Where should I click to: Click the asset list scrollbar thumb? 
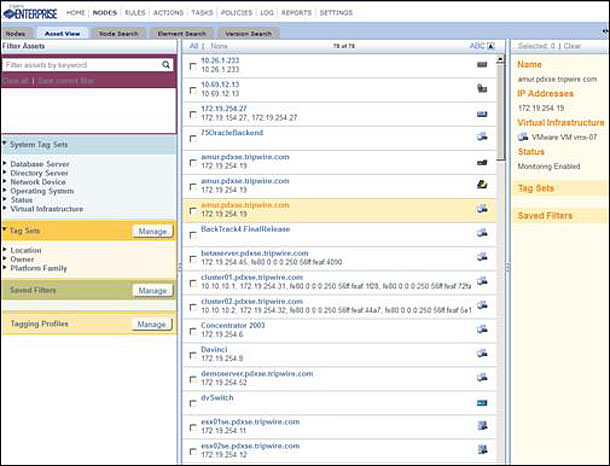[500, 112]
